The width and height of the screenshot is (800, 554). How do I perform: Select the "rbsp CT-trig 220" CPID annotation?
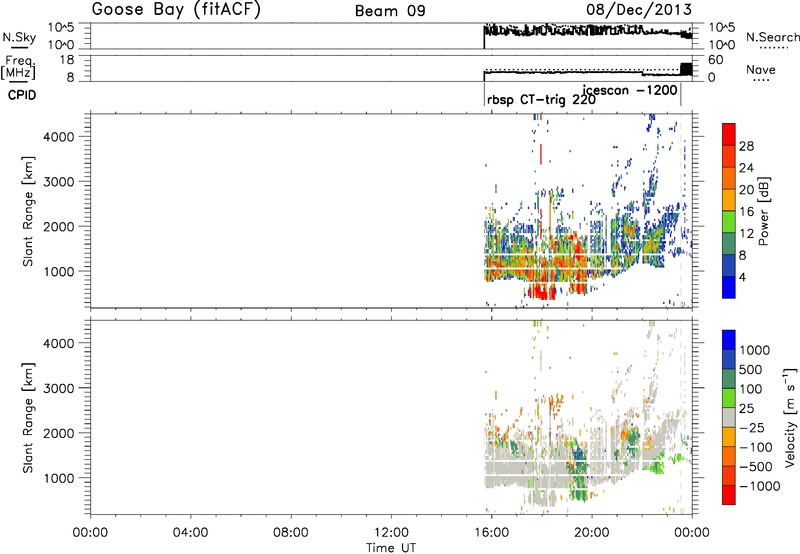click(x=541, y=100)
